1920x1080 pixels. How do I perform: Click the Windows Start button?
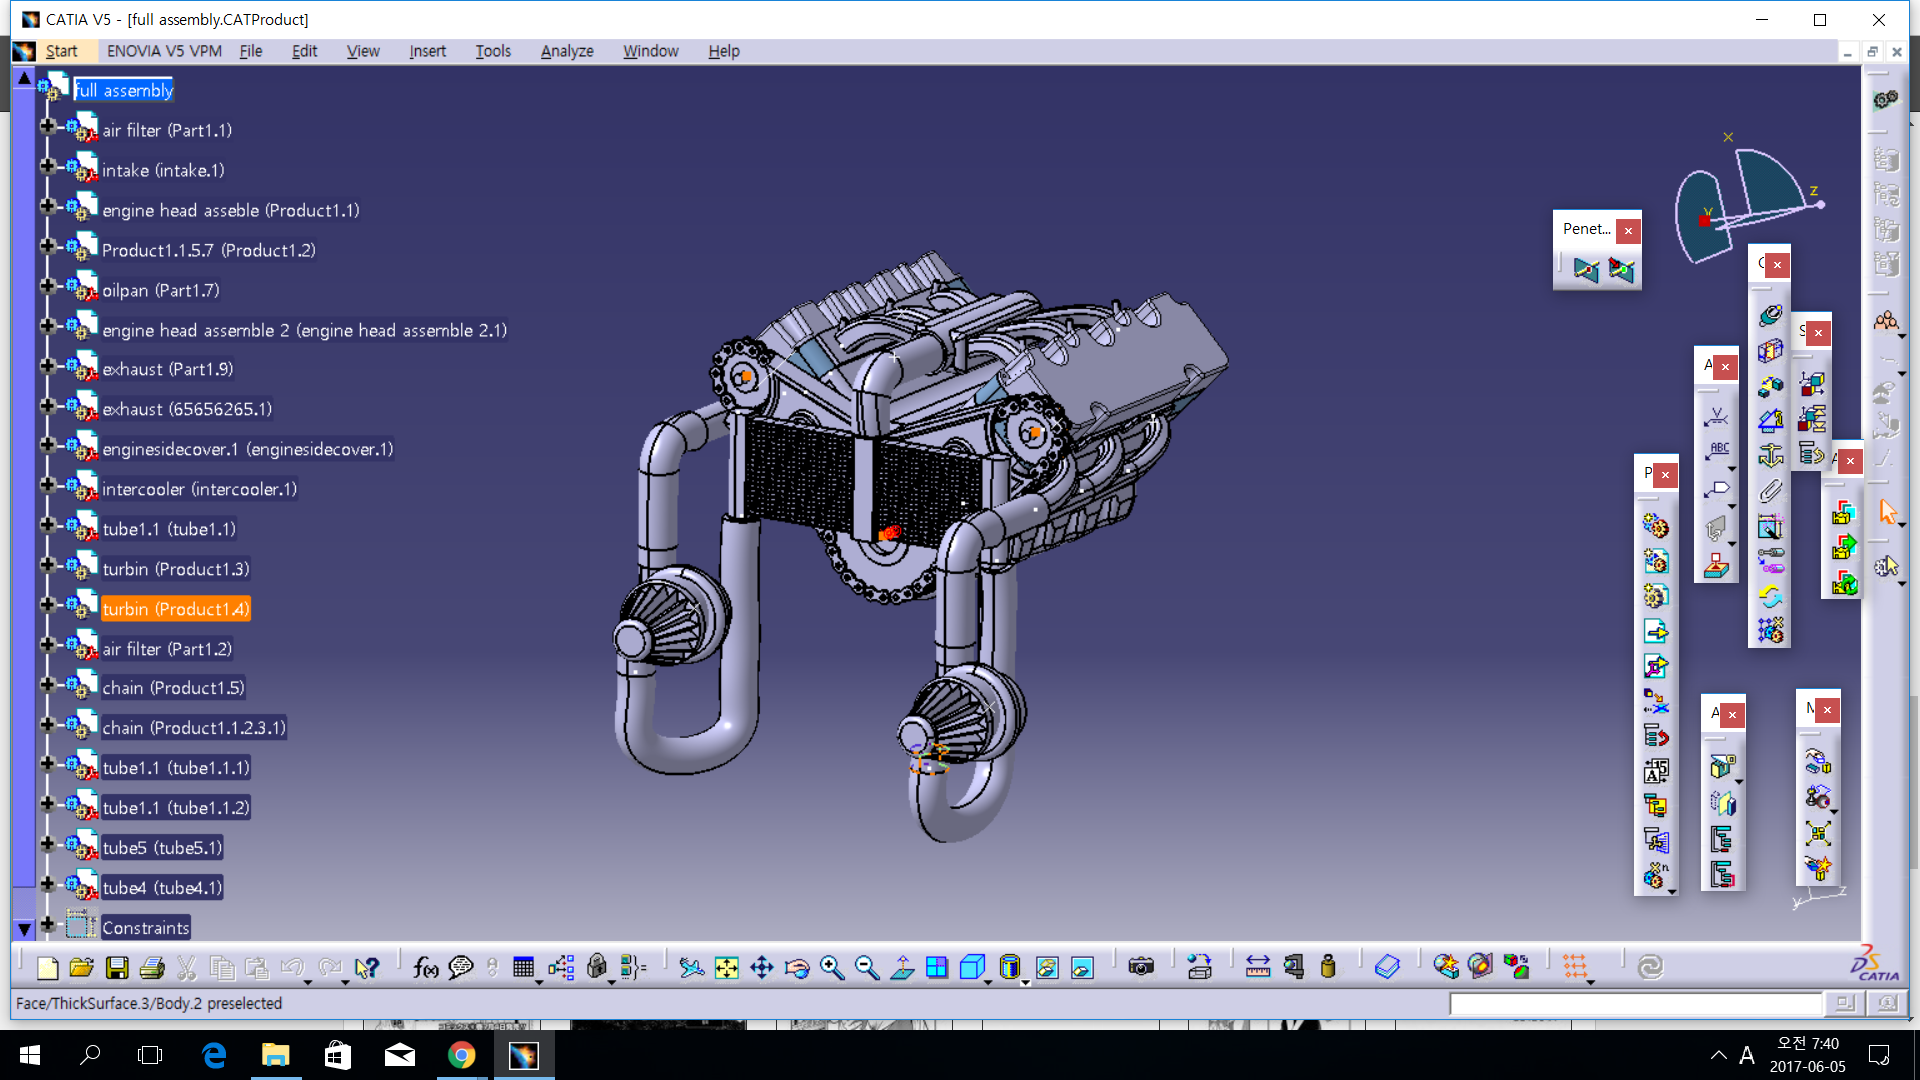(29, 1055)
